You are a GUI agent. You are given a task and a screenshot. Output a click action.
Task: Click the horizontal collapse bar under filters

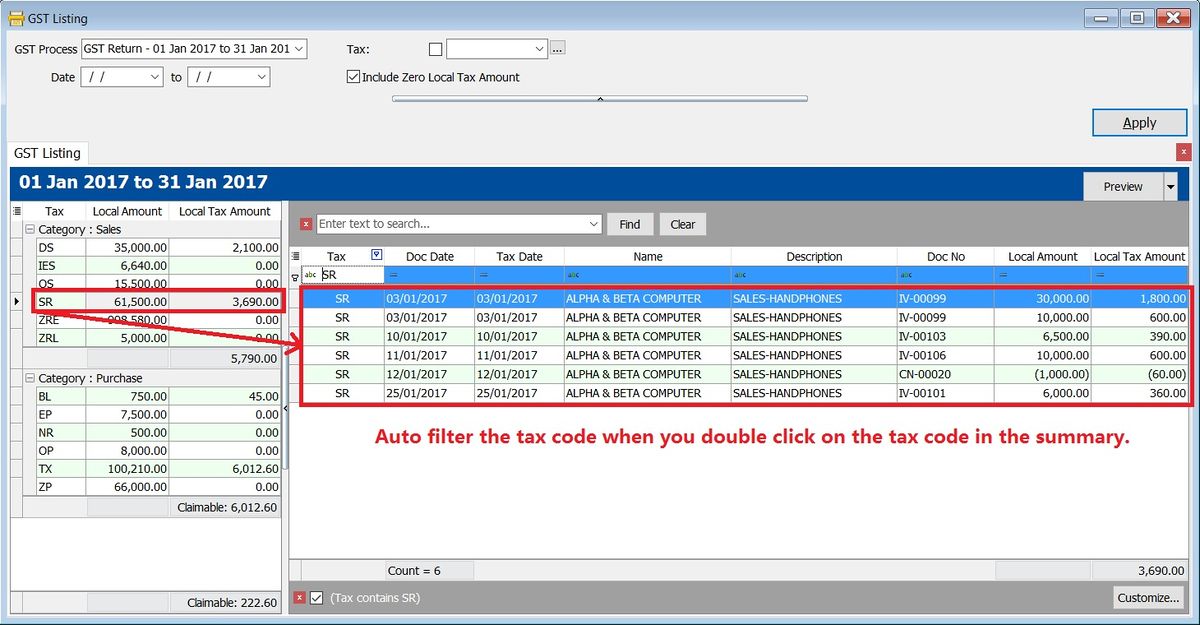(599, 99)
